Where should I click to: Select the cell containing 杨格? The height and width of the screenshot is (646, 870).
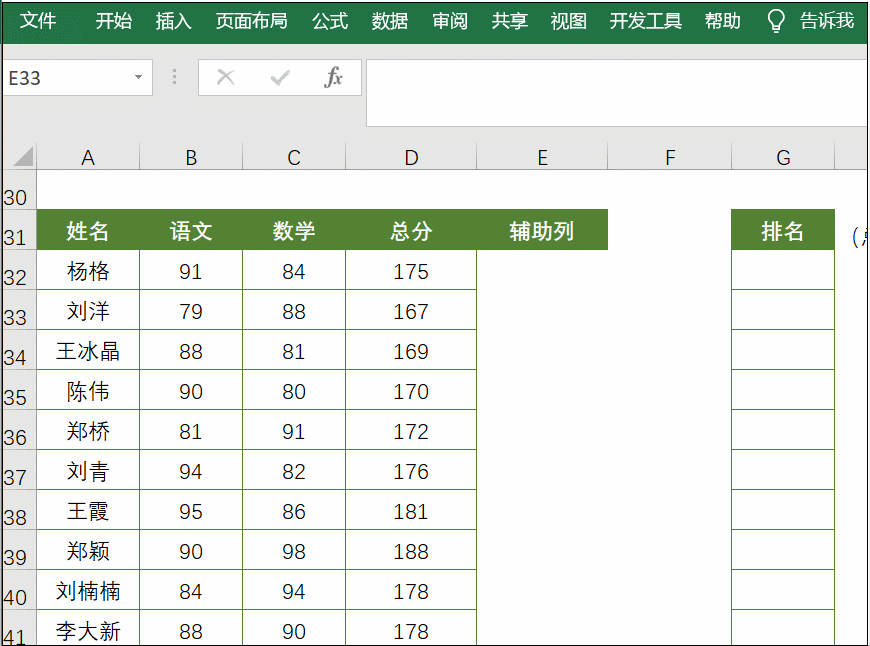click(88, 270)
